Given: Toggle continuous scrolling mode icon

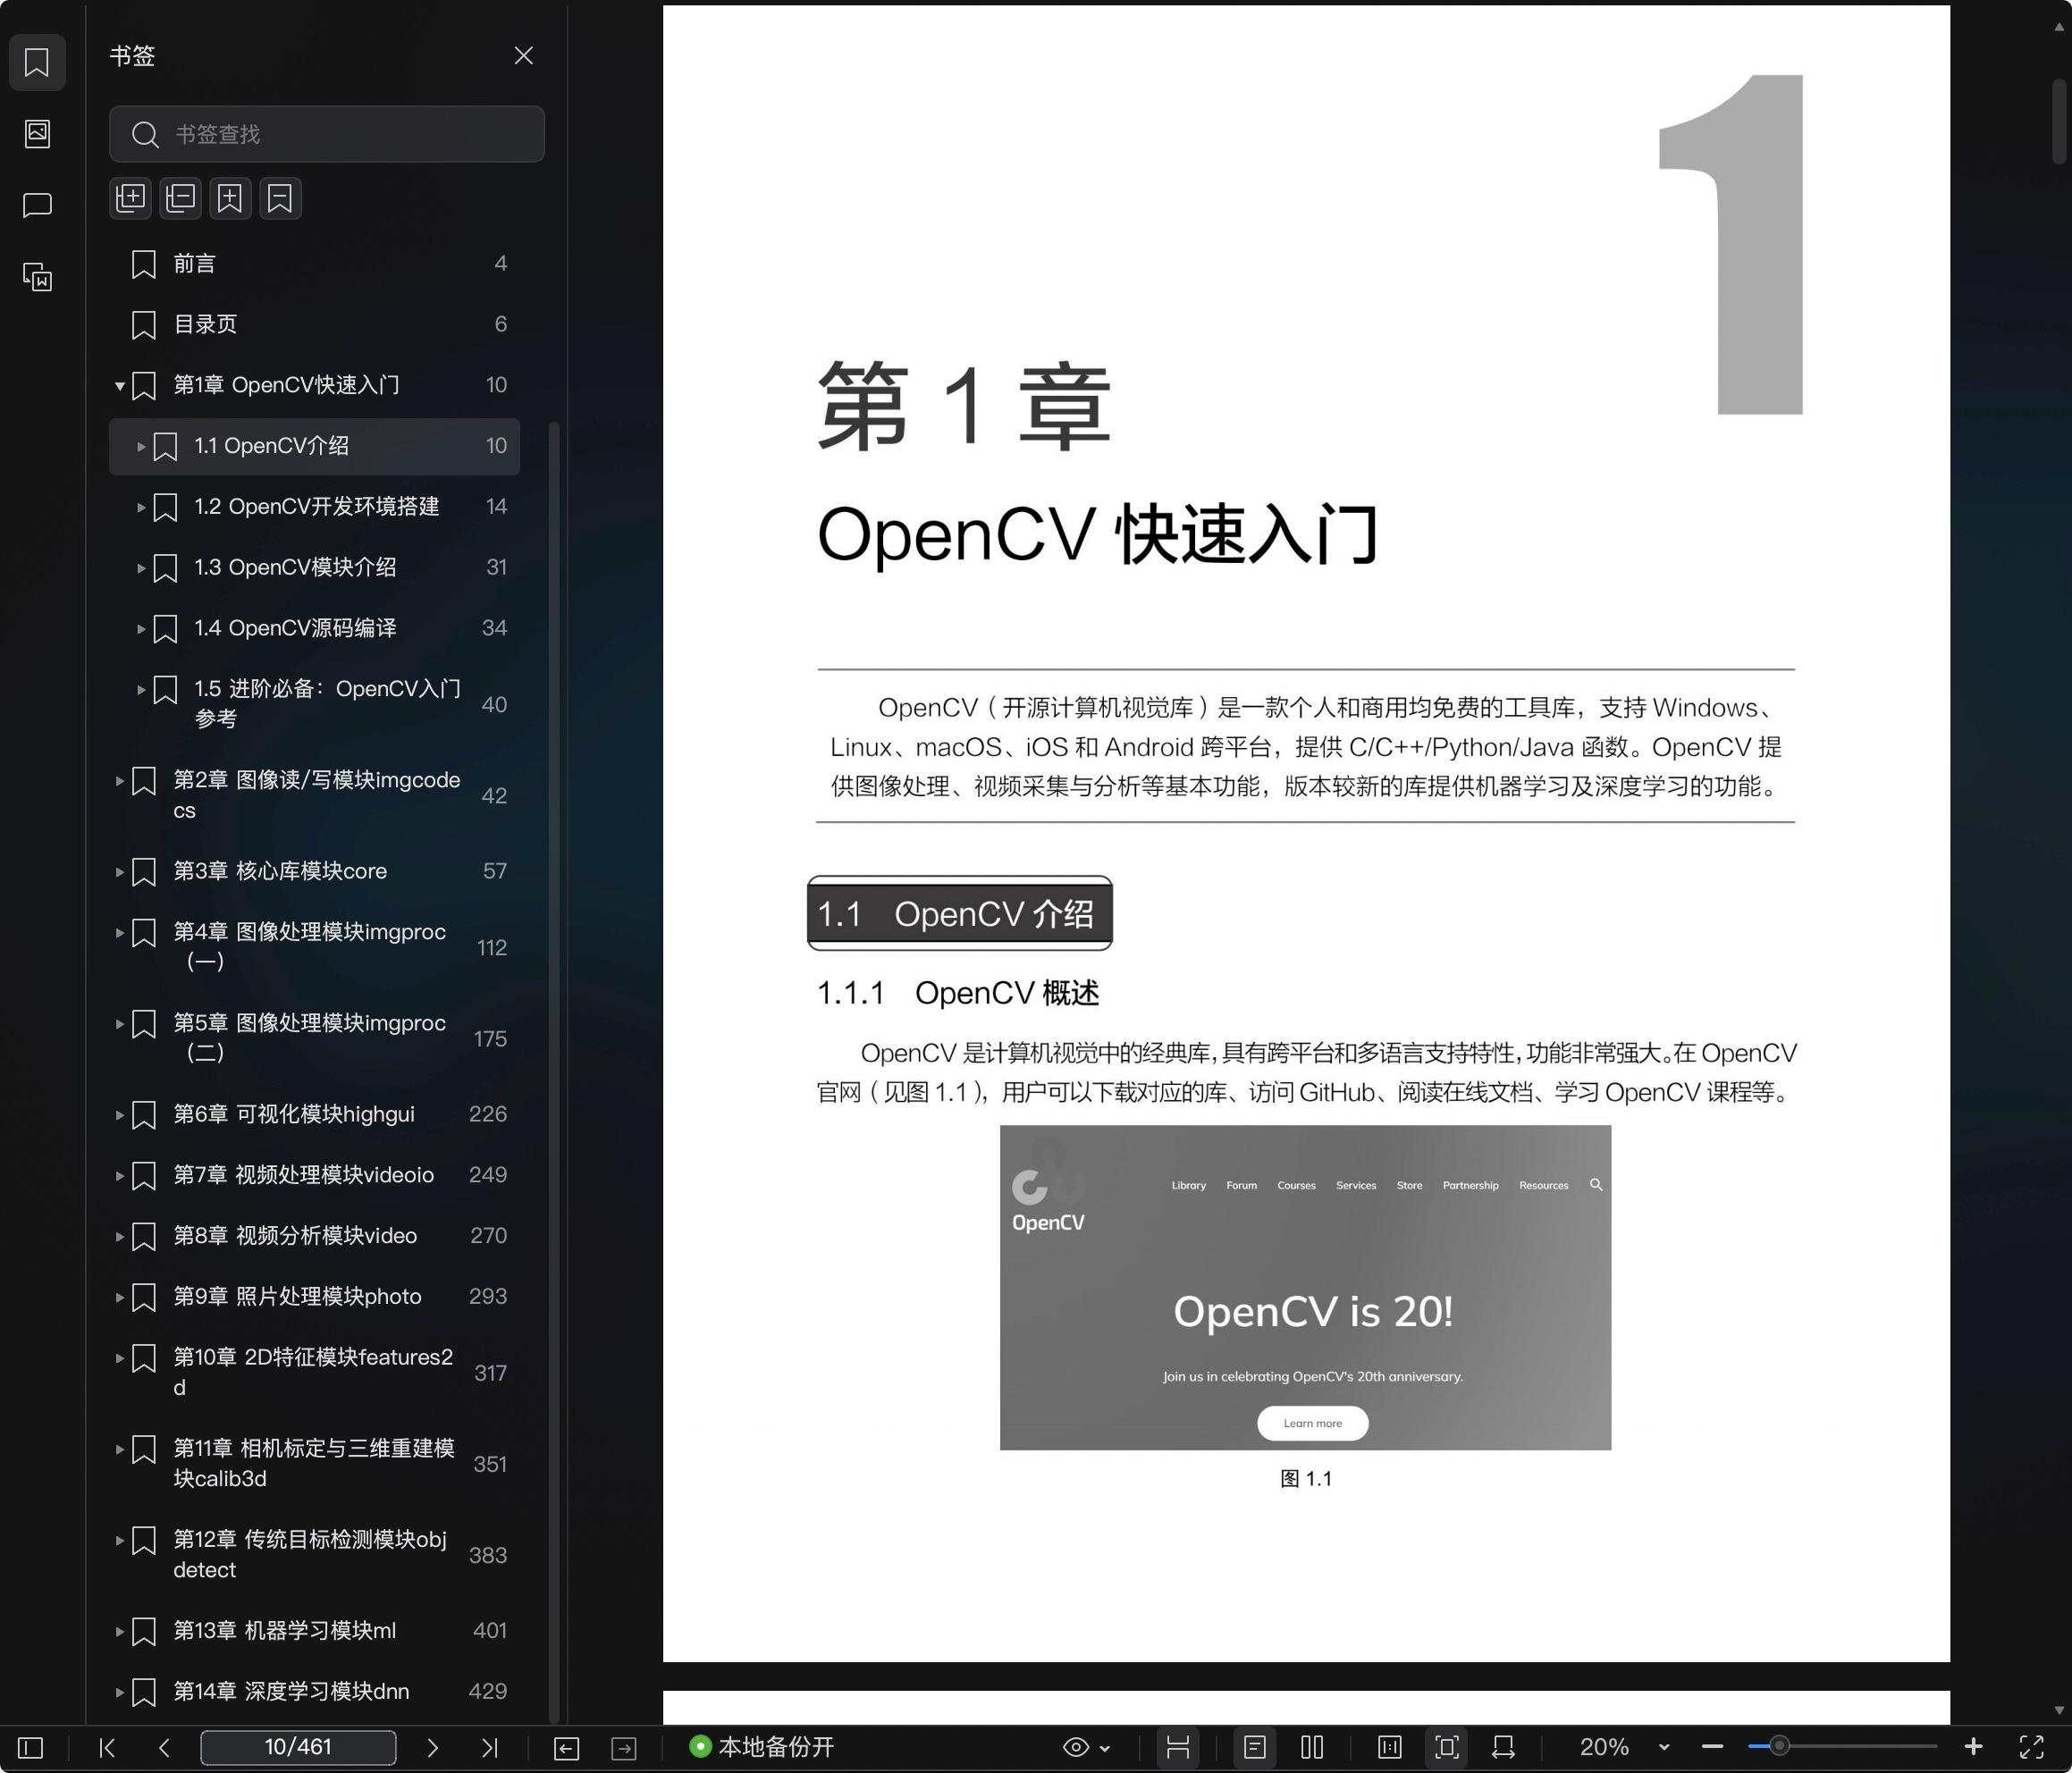Looking at the screenshot, I should (x=1178, y=1747).
